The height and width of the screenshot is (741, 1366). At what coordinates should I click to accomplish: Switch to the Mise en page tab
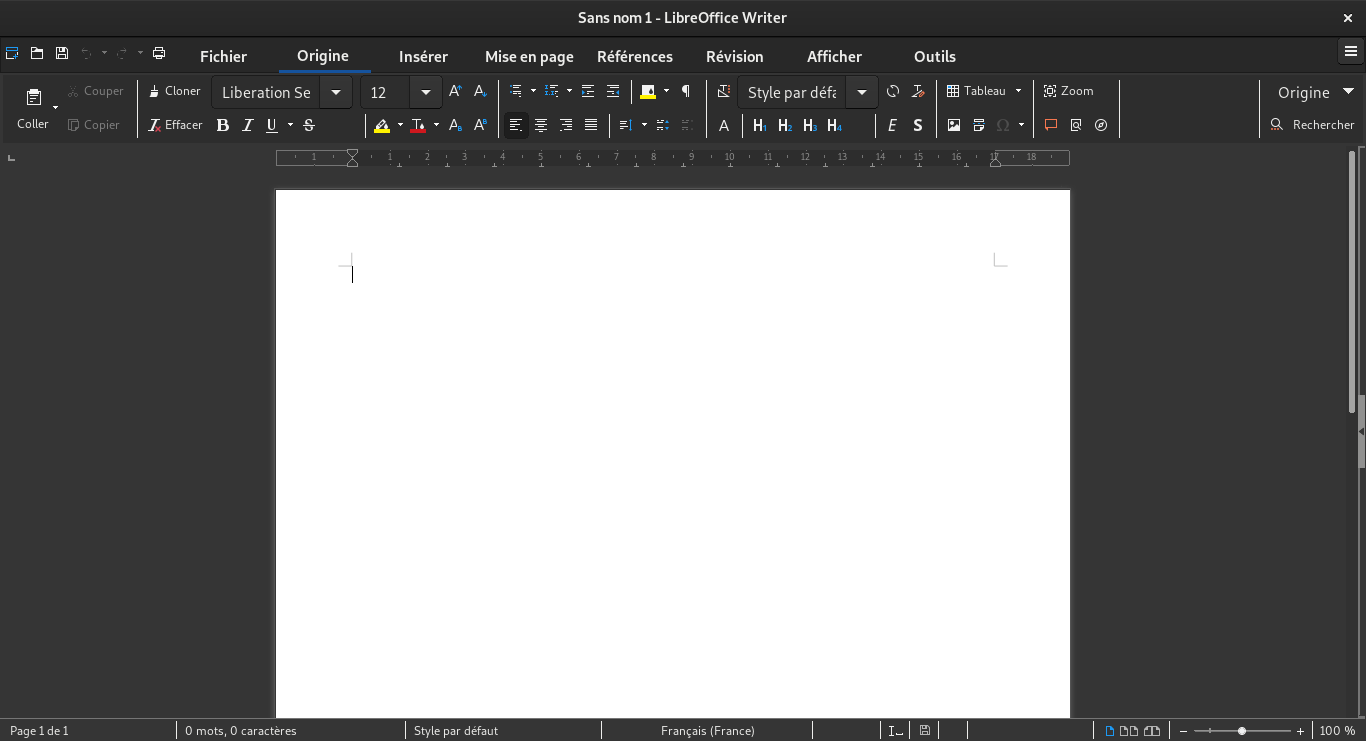(x=529, y=57)
